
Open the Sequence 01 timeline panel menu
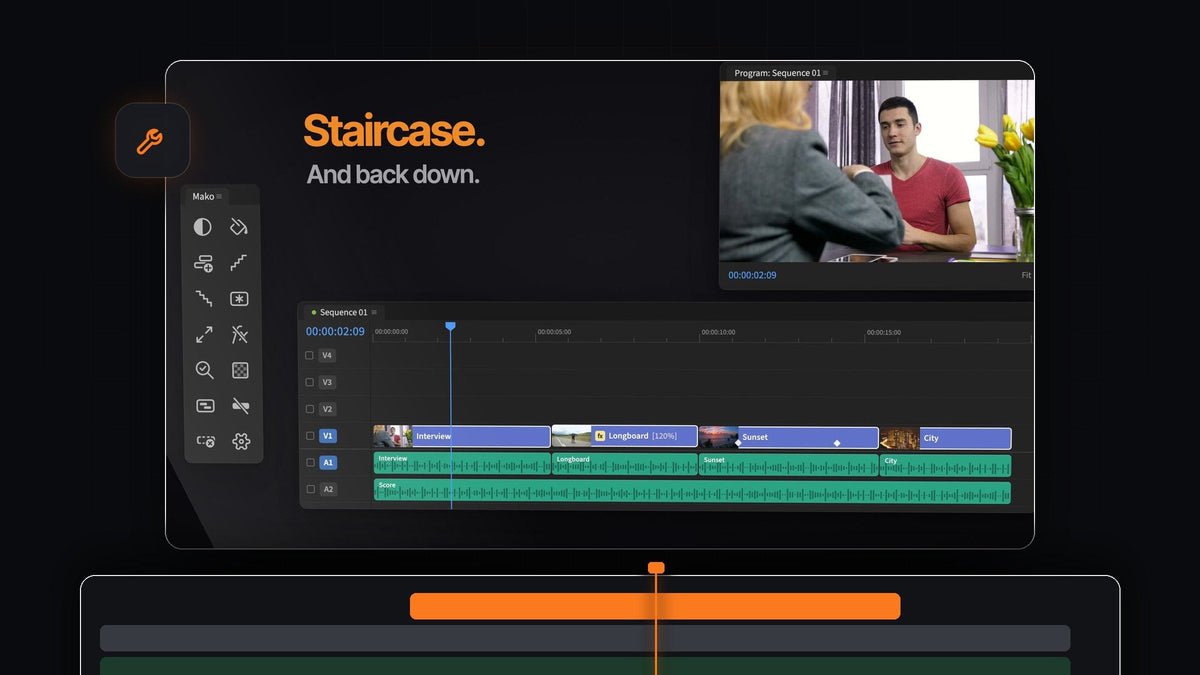tap(374, 312)
